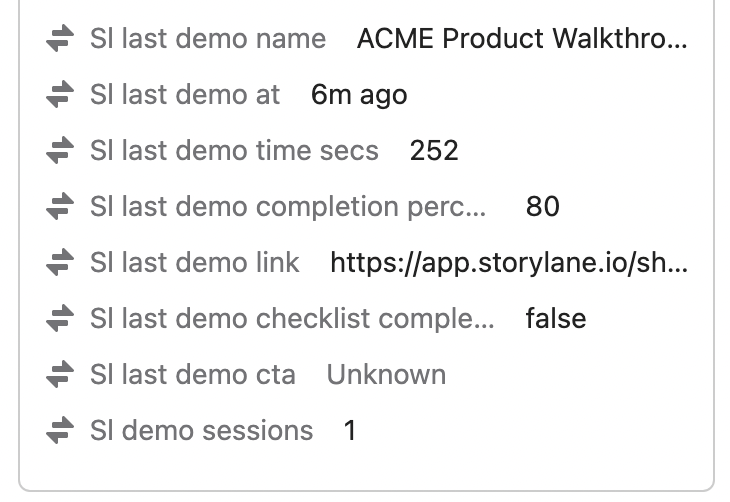Click the Sl last demo cta label
This screenshot has height=502, width=730.
point(193,375)
